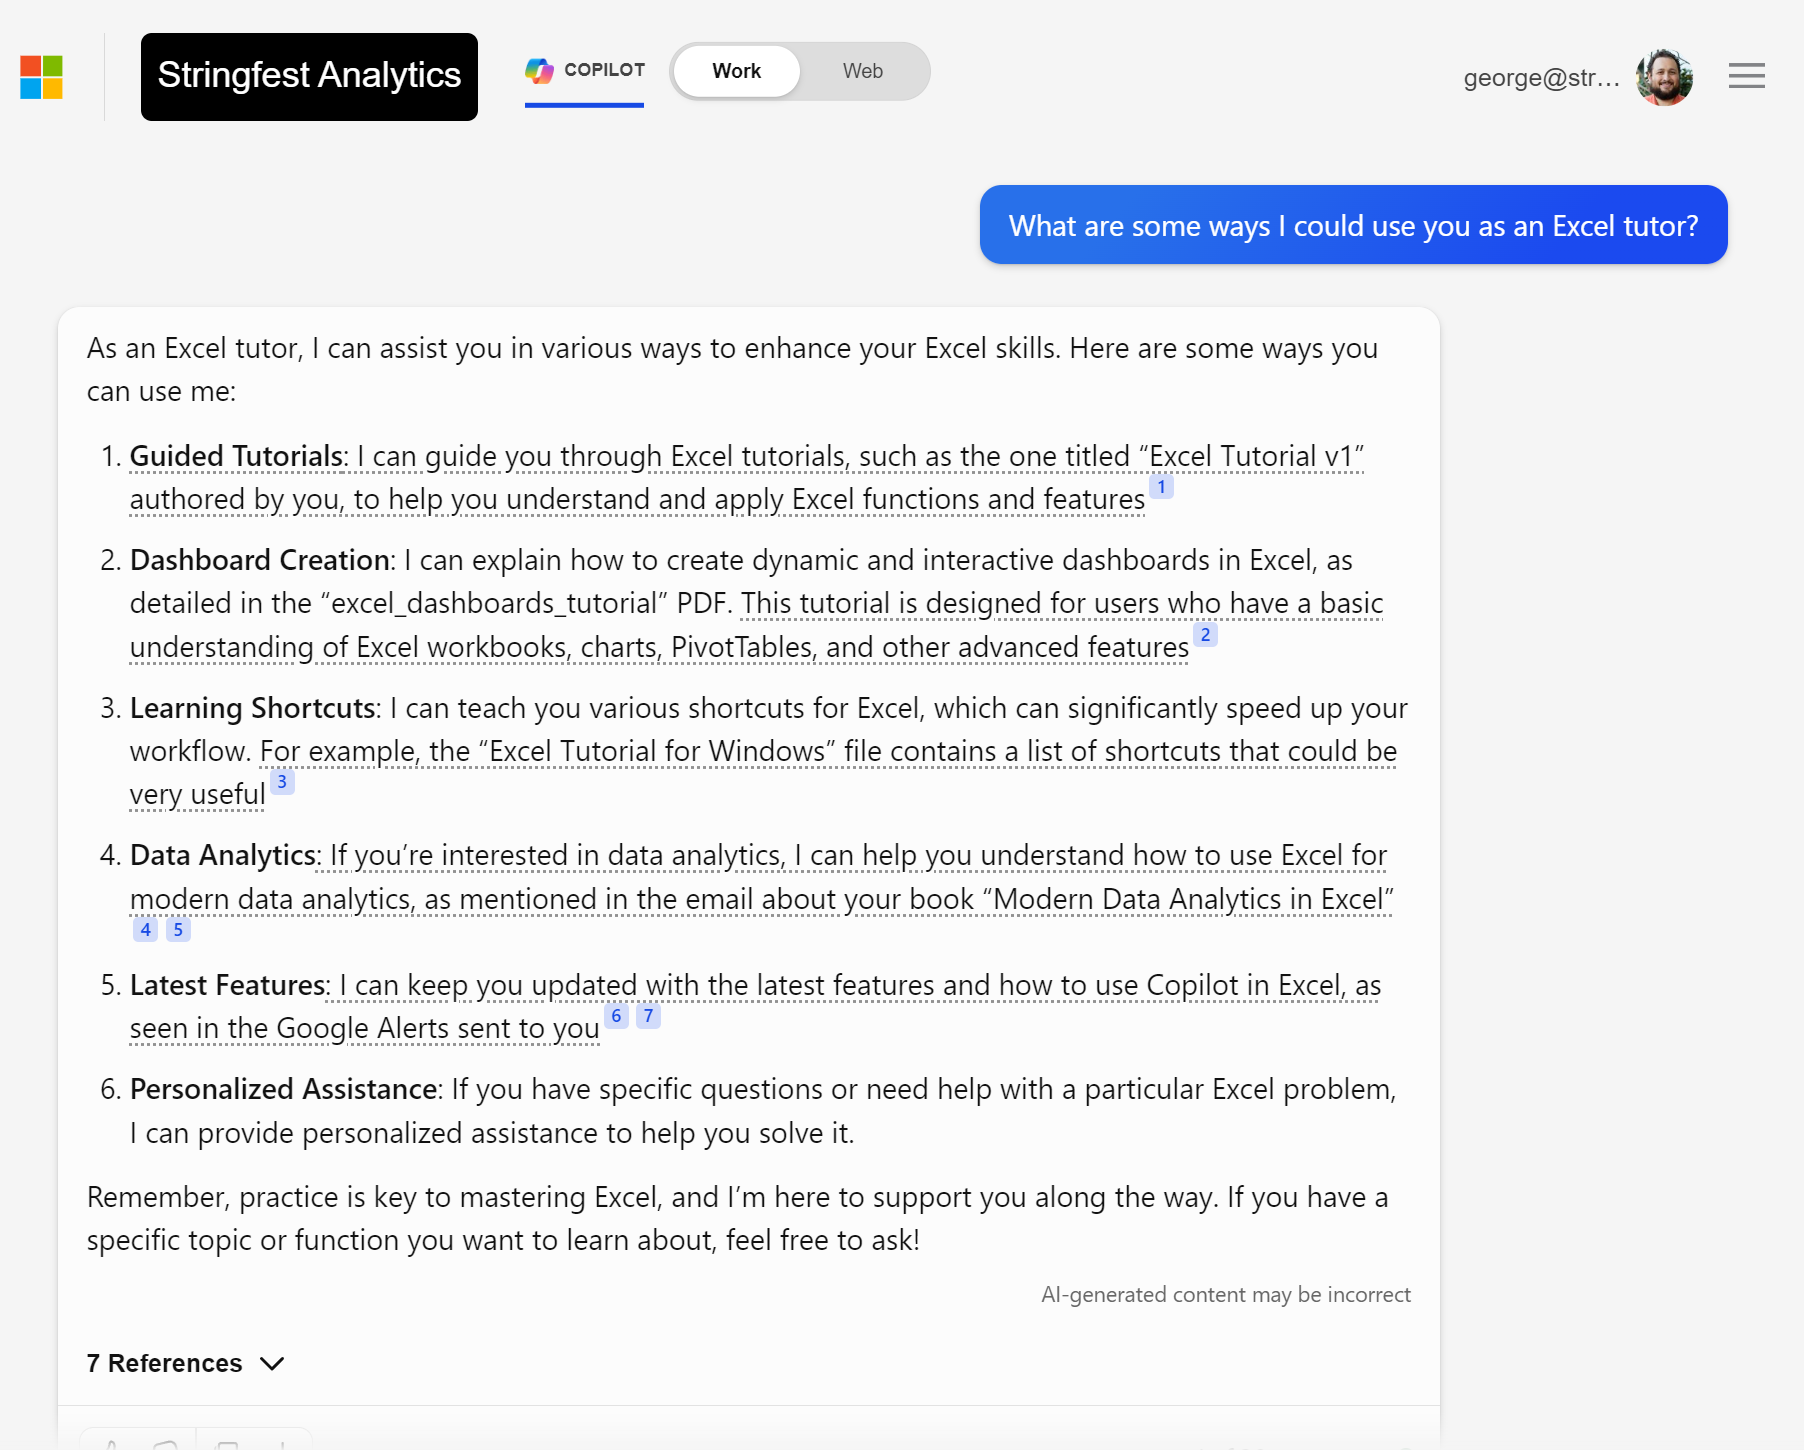Click the george@str… account name
1804x1450 pixels.
[x=1541, y=77]
